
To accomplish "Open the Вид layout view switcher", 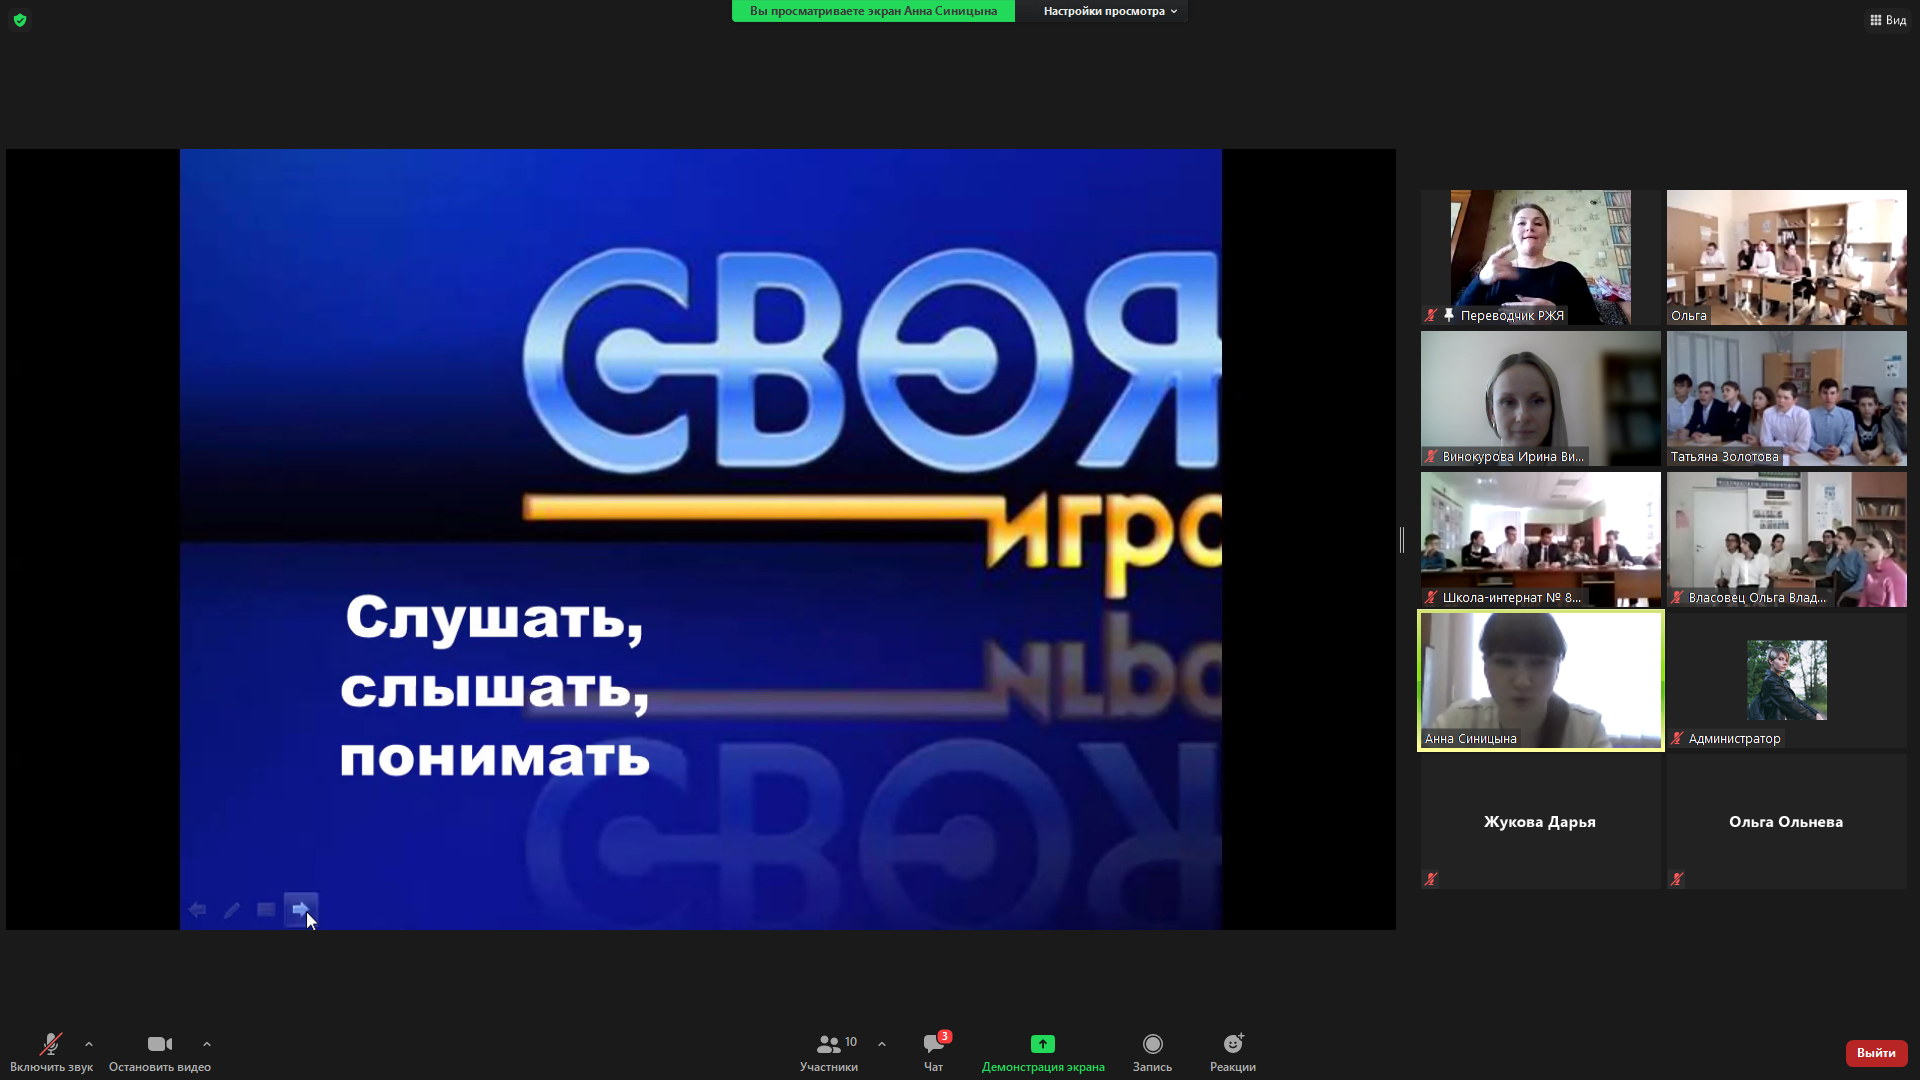I will tap(1887, 20).
